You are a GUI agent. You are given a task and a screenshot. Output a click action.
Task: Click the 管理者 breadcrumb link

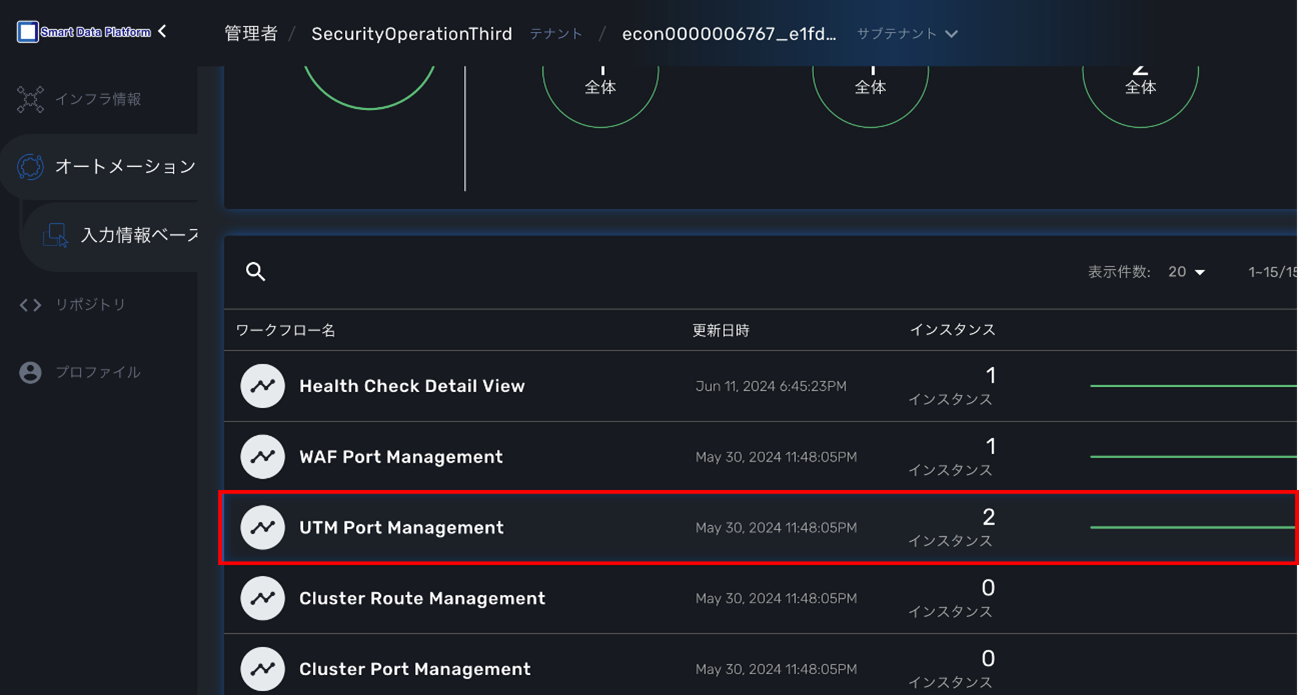click(x=251, y=34)
